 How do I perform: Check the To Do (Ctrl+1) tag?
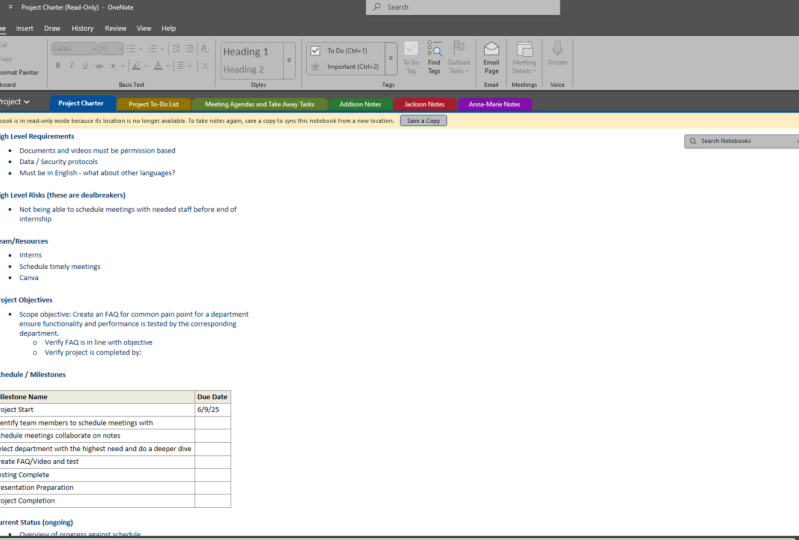pyautogui.click(x=315, y=50)
